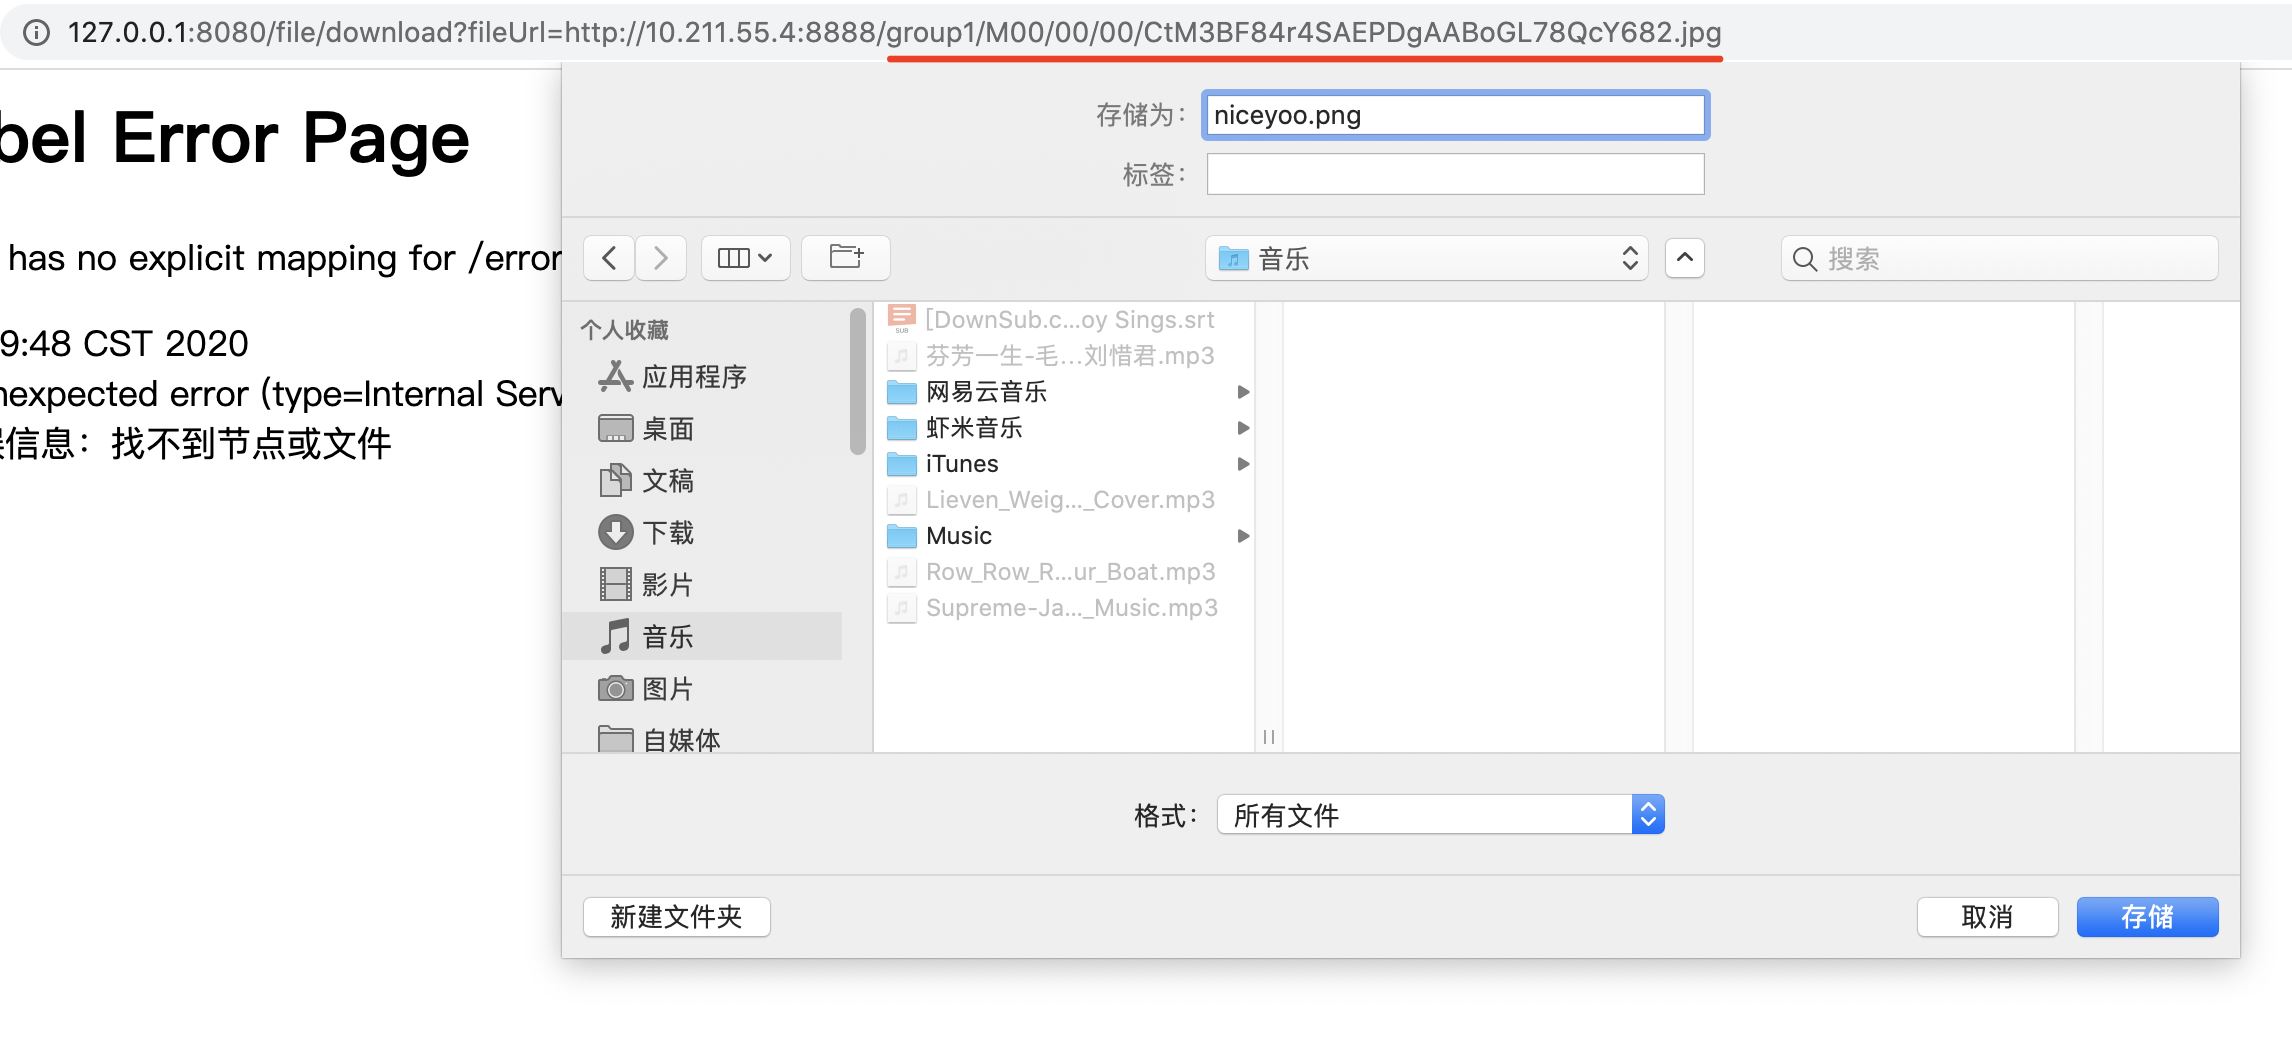The width and height of the screenshot is (2292, 1050).
Task: Open the 格式 format dropdown showing 所有文件
Action: 1438,815
